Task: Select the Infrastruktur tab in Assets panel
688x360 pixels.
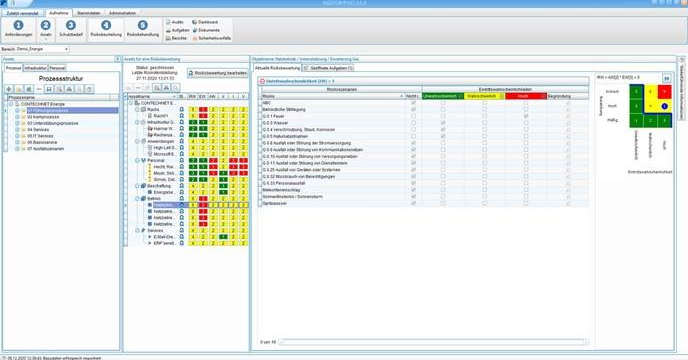Action: (35, 68)
